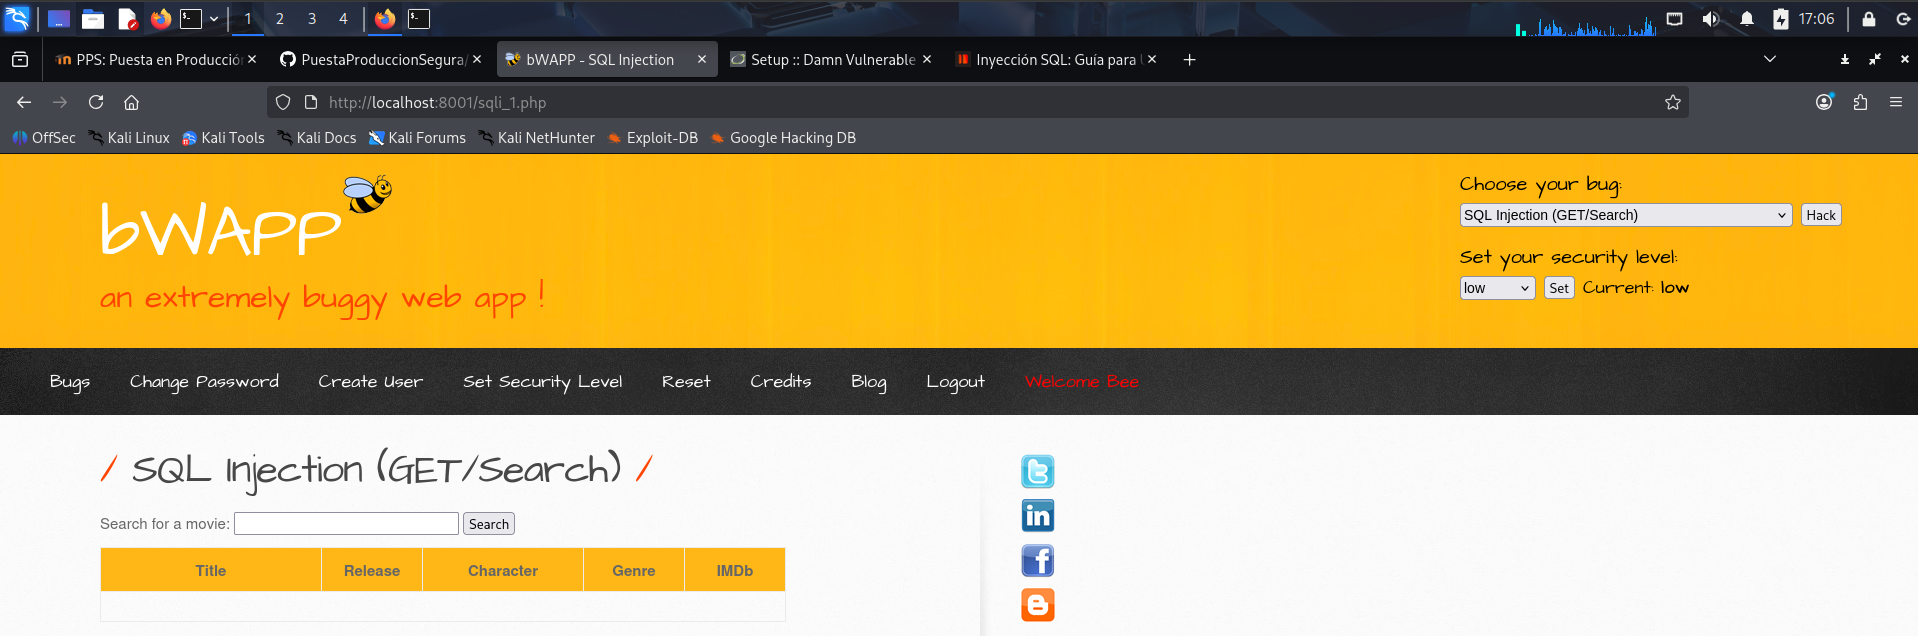
Task: Click the display screen tray icon
Action: pos(1674,18)
